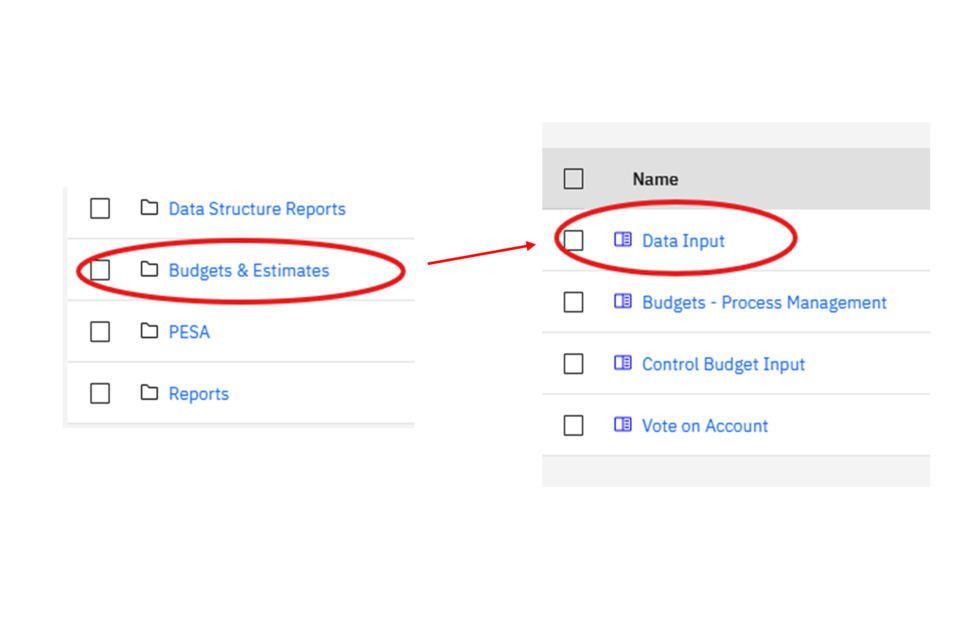The image size is (960, 640).
Task: Toggle the select-all checkbox beside Name
Action: (573, 179)
